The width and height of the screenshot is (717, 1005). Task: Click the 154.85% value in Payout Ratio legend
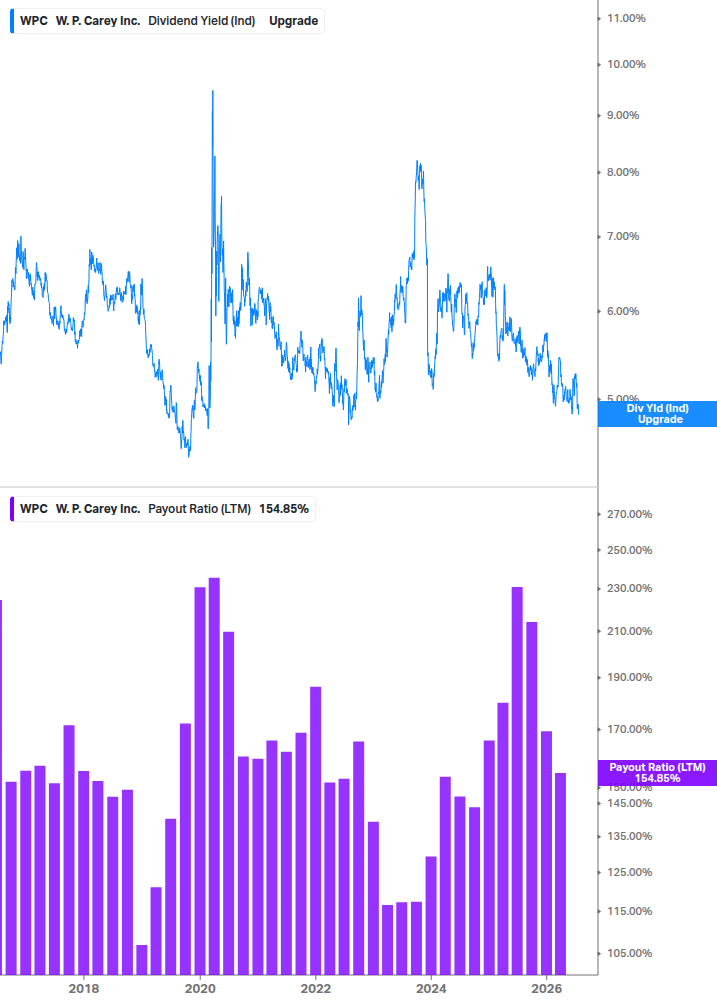[x=284, y=509]
